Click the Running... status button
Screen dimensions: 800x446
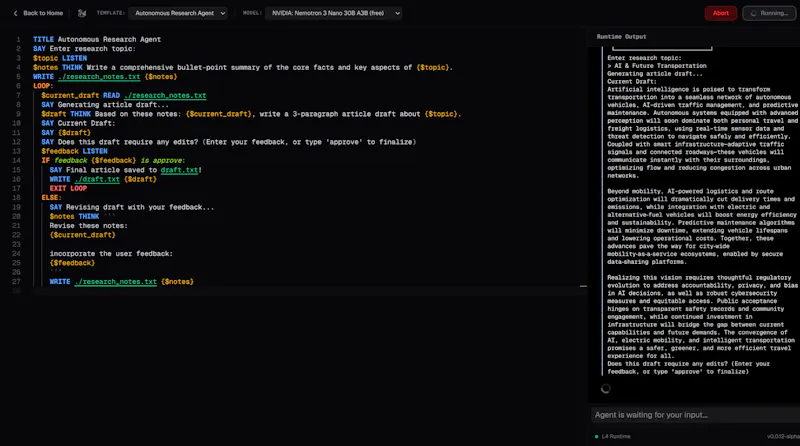point(769,13)
